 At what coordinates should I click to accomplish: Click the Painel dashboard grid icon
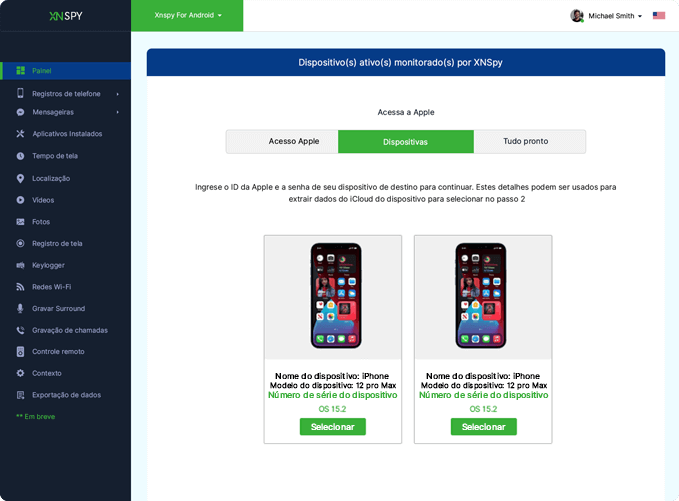tap(20, 71)
